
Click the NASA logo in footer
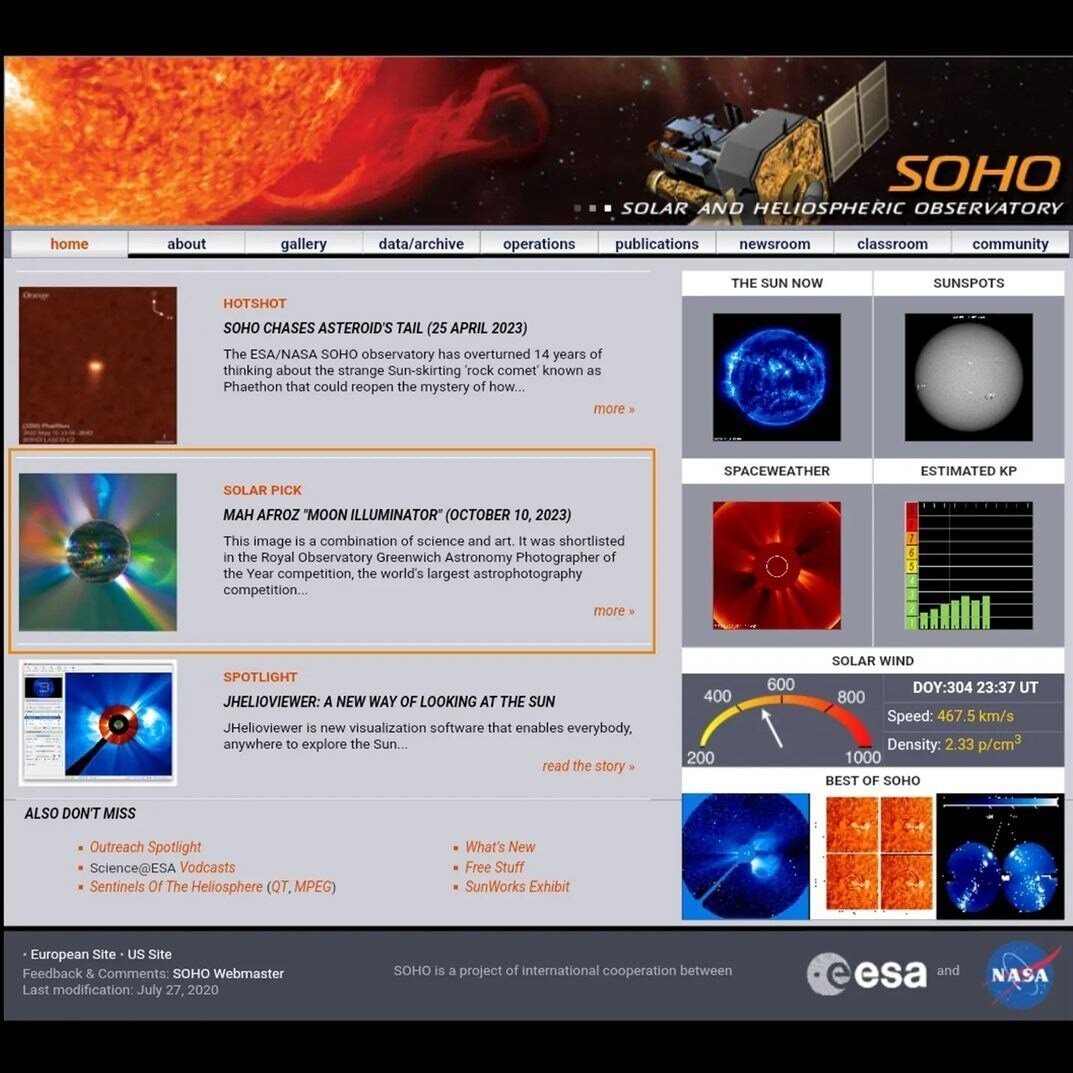pos(1018,973)
